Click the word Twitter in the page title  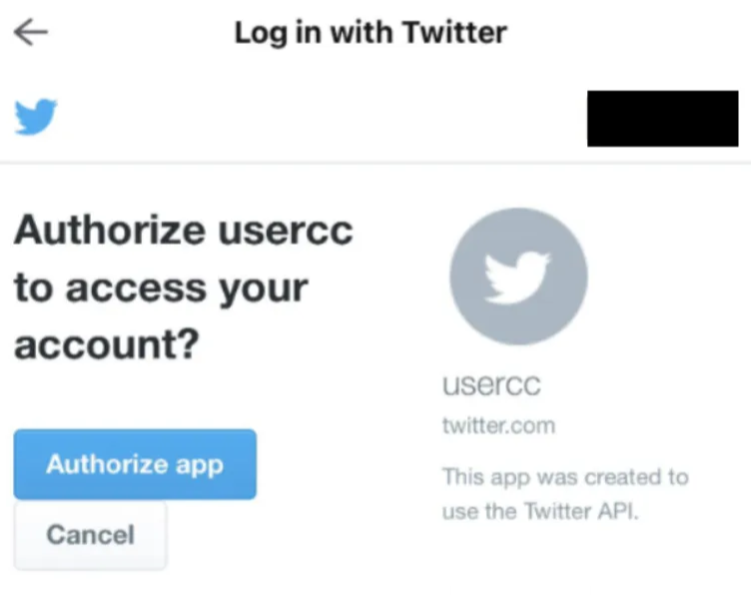[x=454, y=32]
